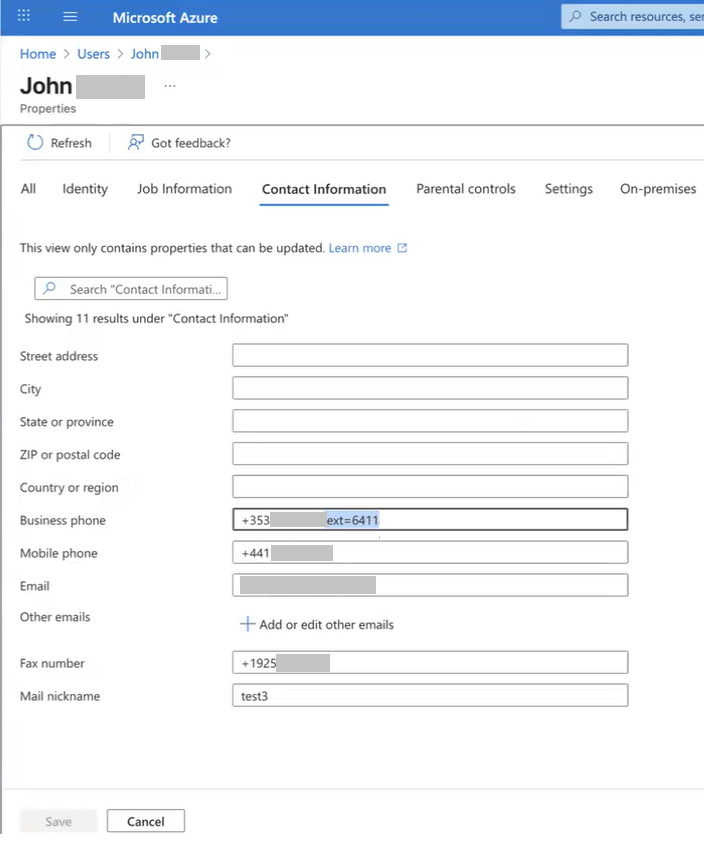Click the feedback person icon

point(135,142)
